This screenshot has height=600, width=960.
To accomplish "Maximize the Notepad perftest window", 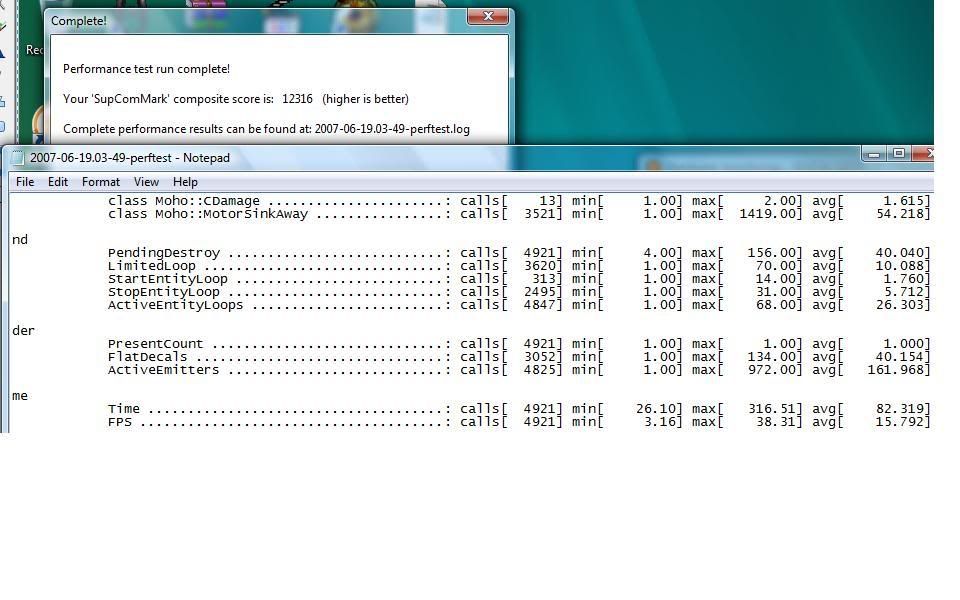I will [x=898, y=154].
